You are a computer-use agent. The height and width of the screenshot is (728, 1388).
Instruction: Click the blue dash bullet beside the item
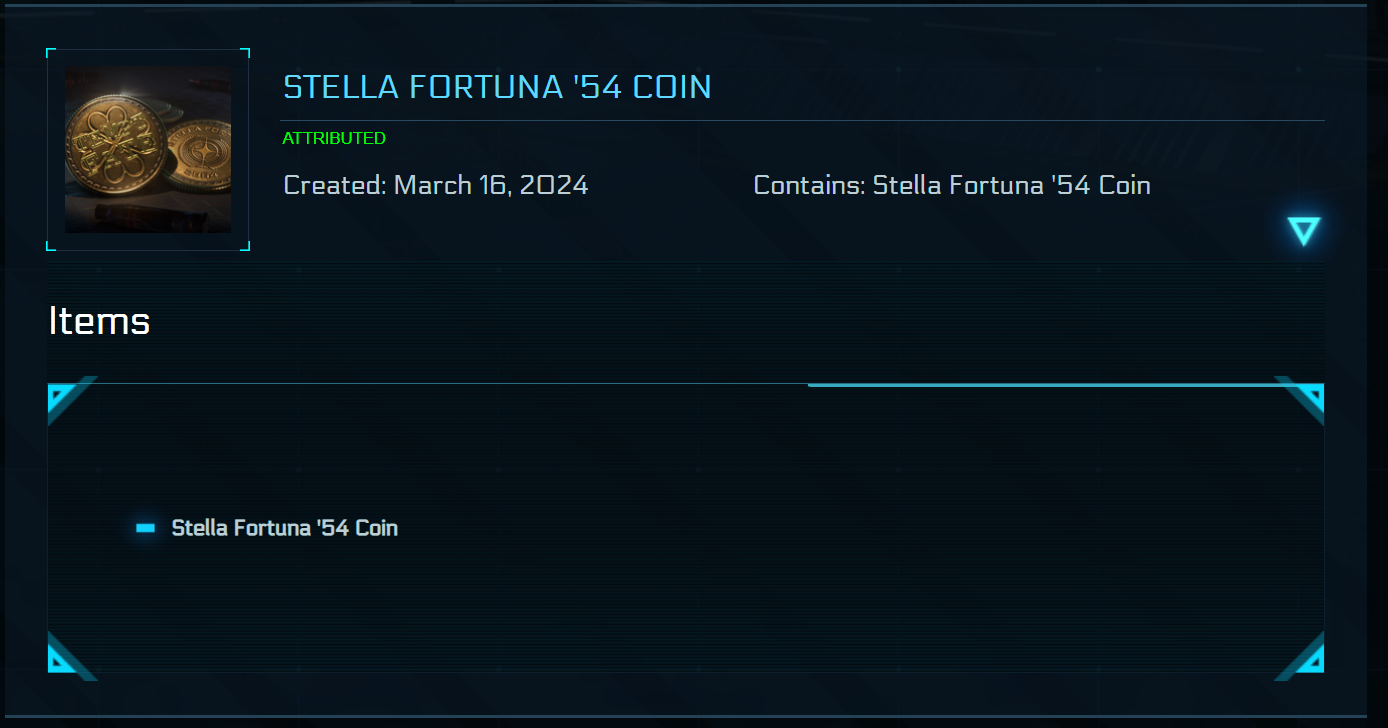click(146, 528)
